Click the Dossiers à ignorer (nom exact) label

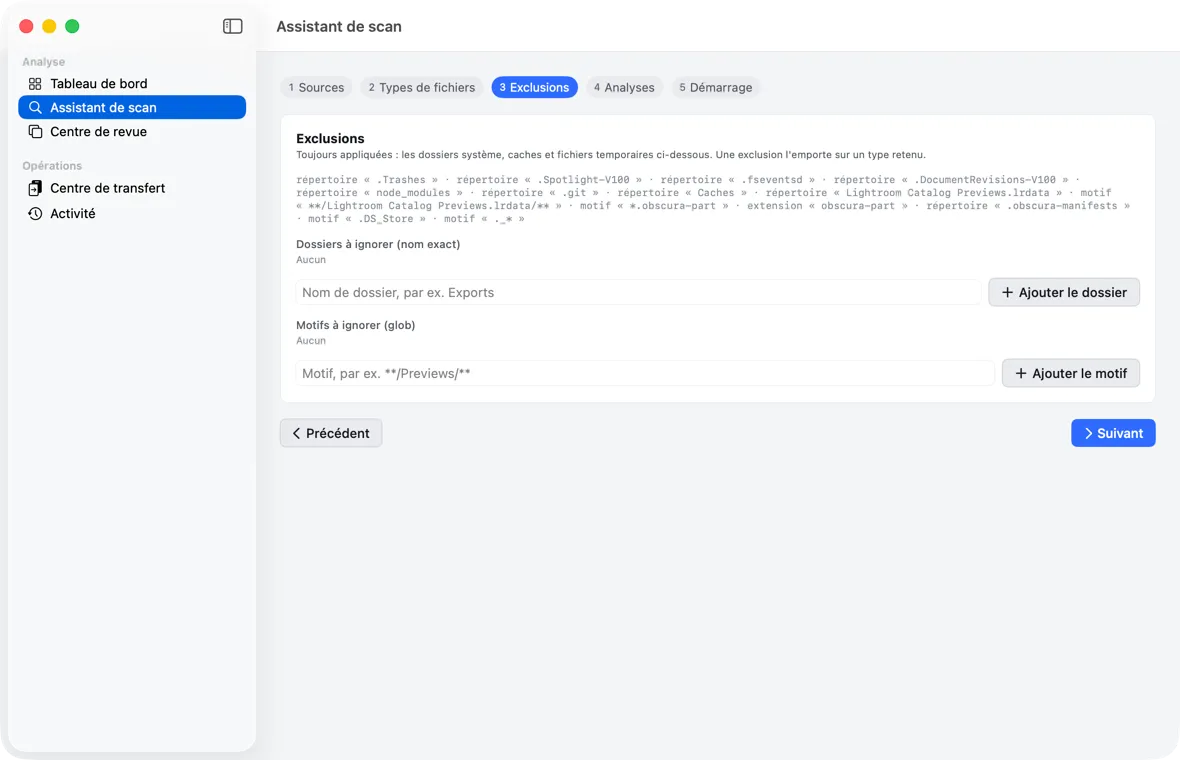pos(378,244)
